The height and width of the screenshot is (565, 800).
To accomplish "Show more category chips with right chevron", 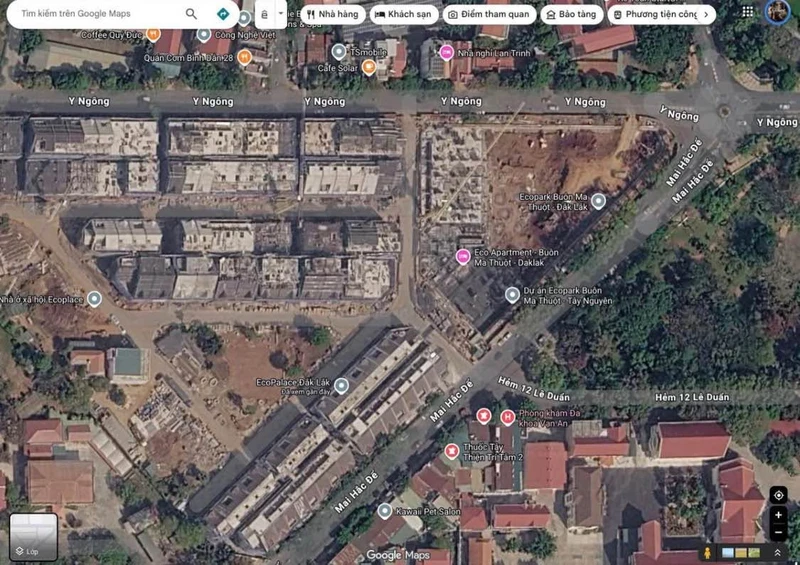I will pos(706,14).
